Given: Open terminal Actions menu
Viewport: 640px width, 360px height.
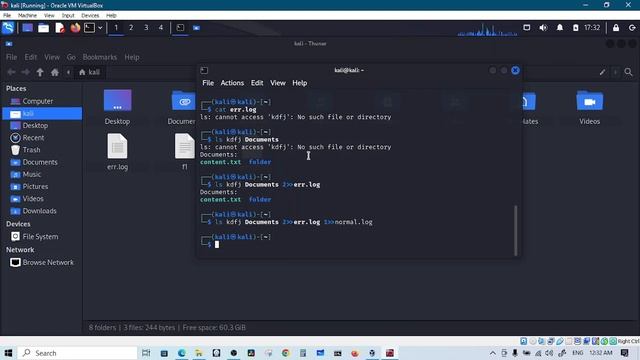Looking at the screenshot, I should 232,83.
